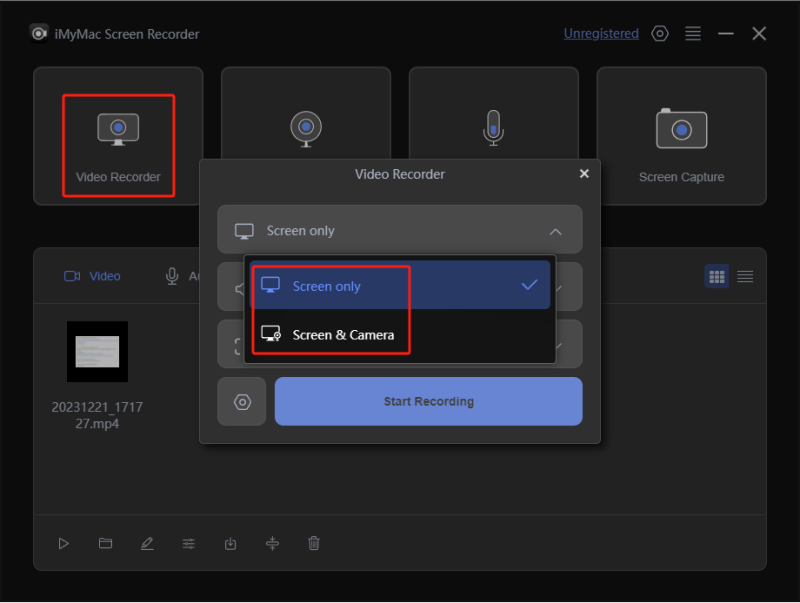Play the selected recording
This screenshot has height=603, width=800.
tap(64, 543)
